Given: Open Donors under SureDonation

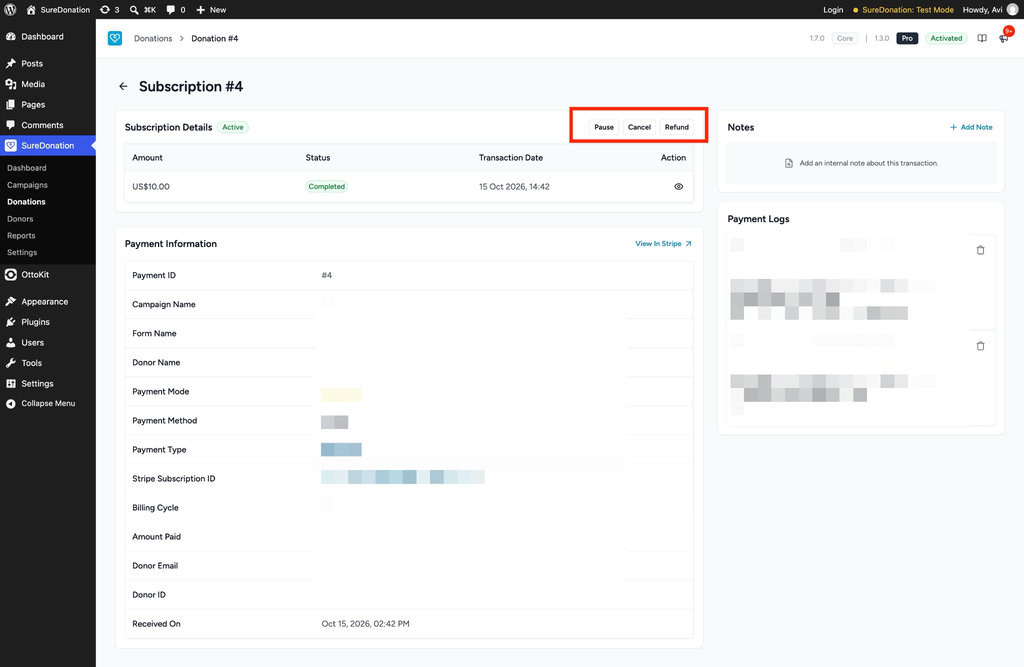Looking at the screenshot, I should (x=20, y=219).
